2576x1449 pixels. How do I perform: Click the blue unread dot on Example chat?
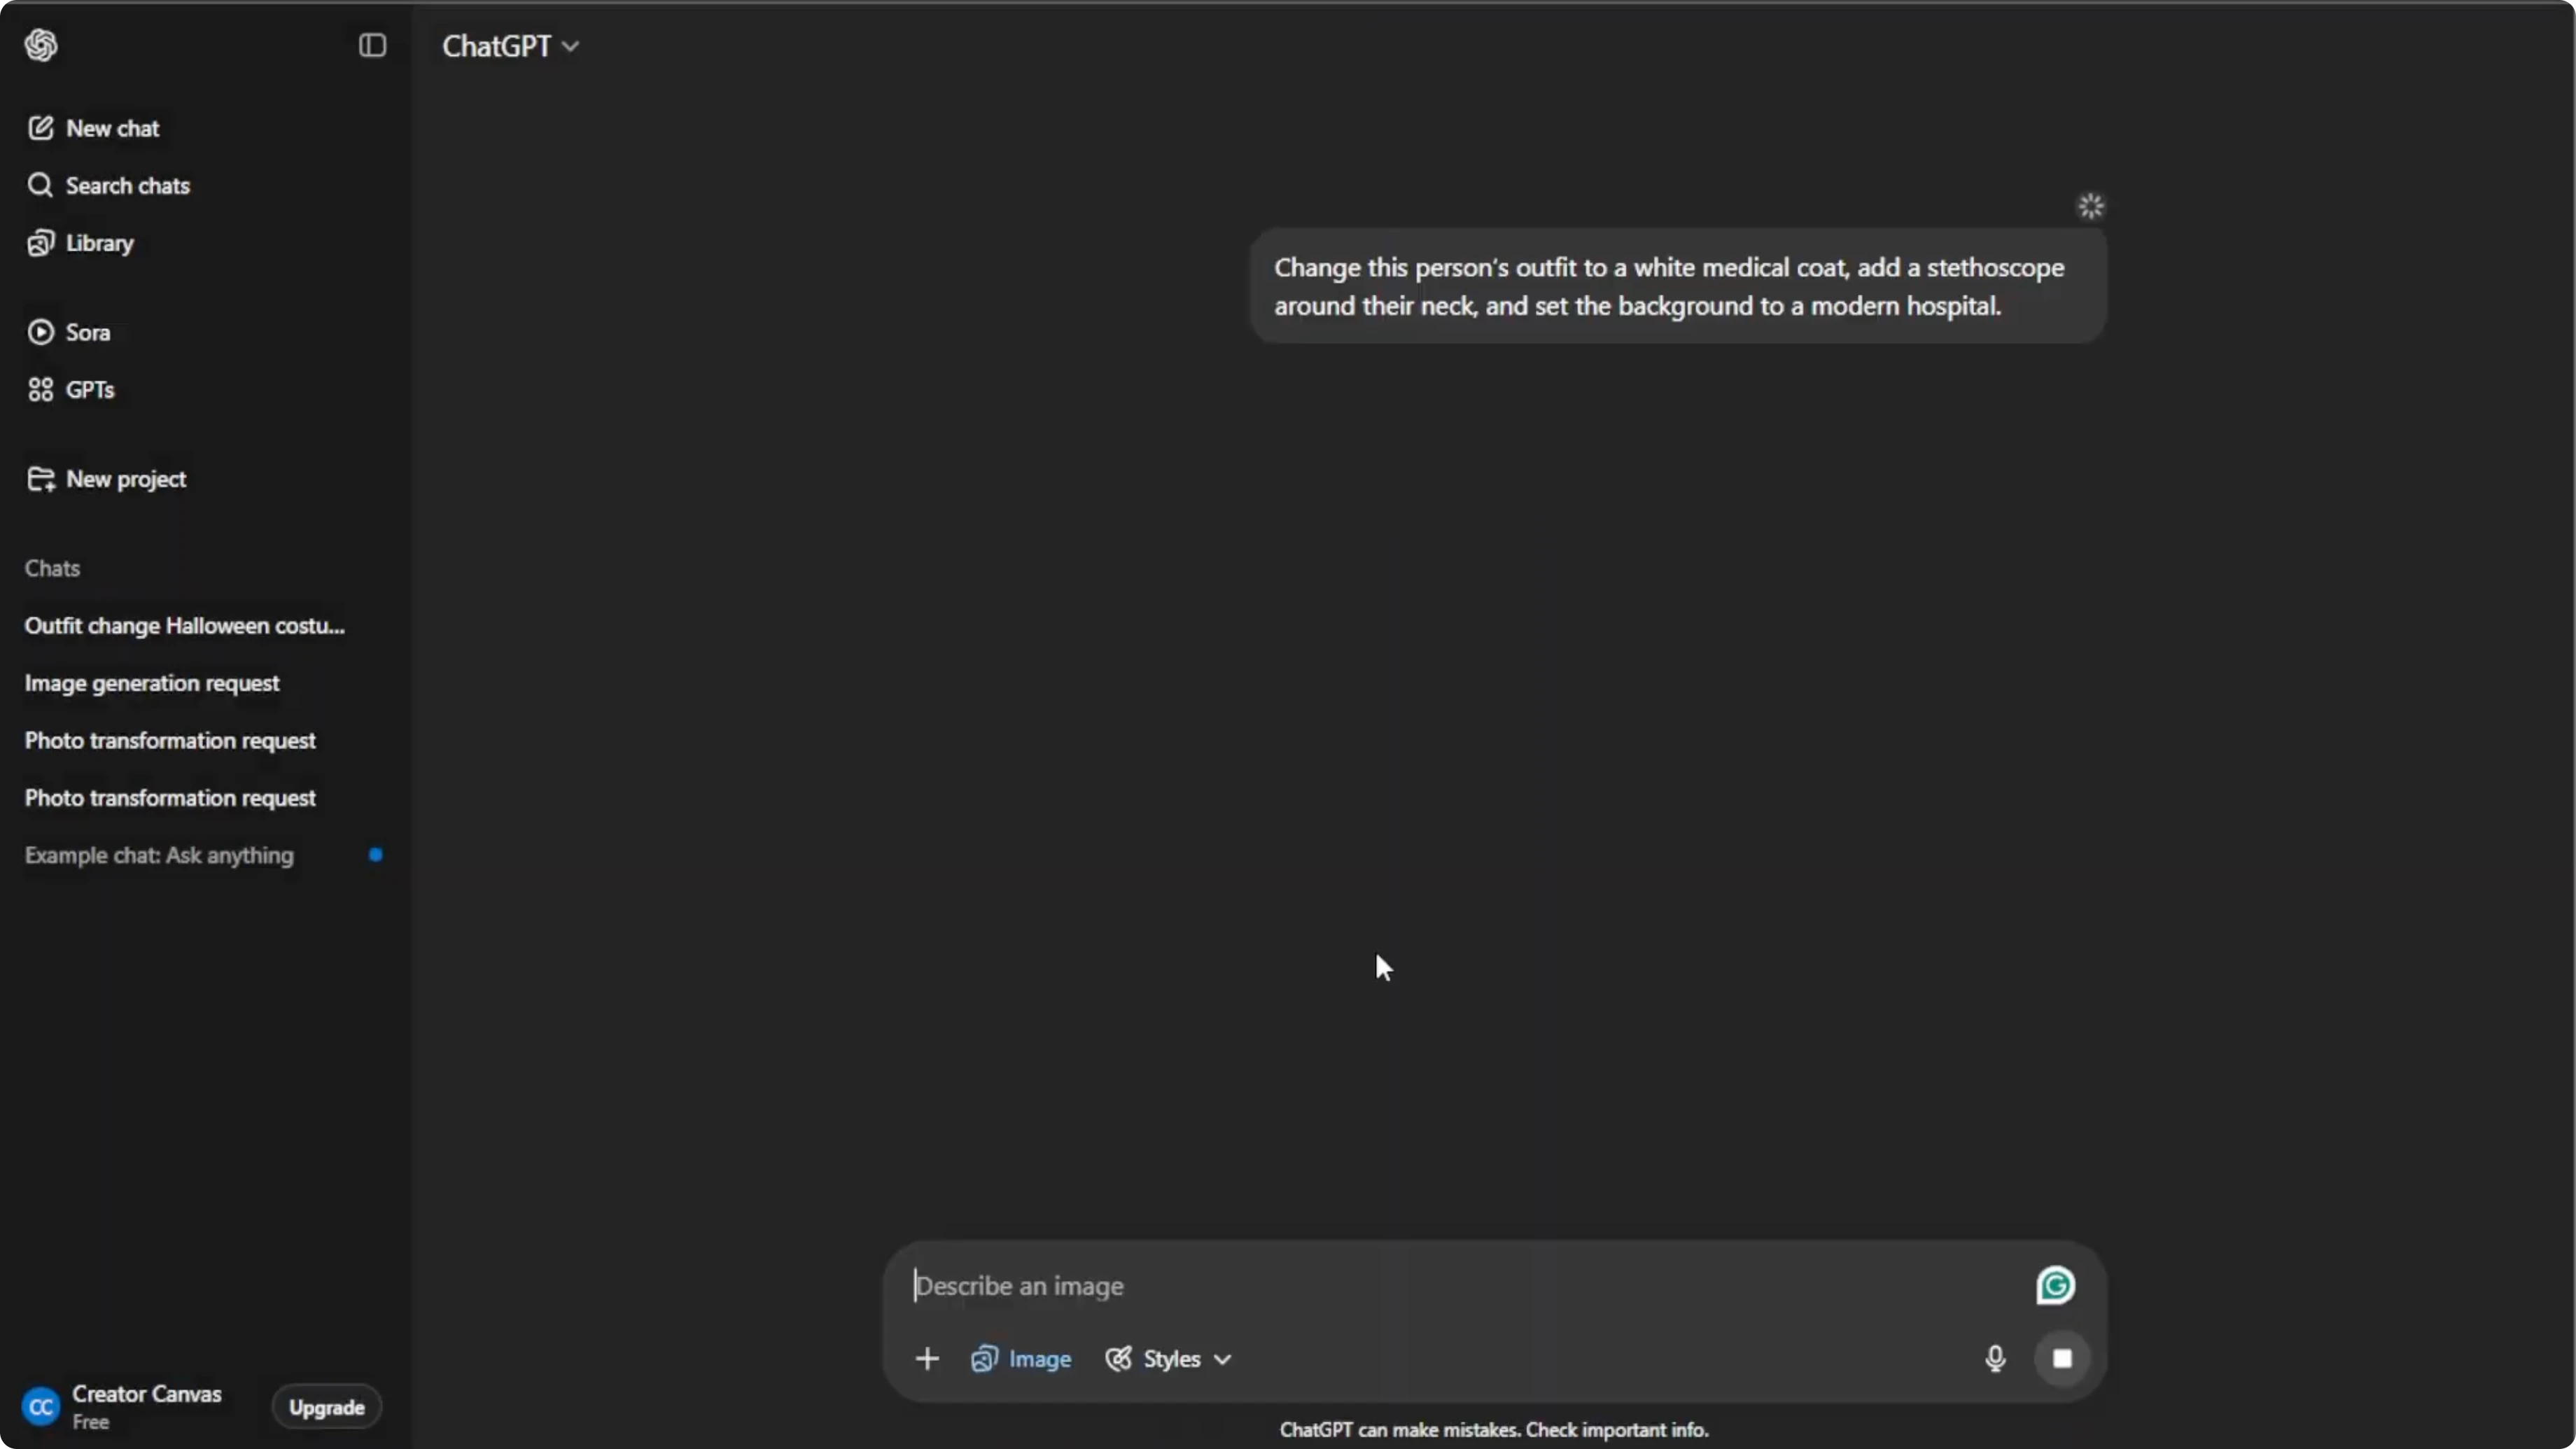point(375,855)
